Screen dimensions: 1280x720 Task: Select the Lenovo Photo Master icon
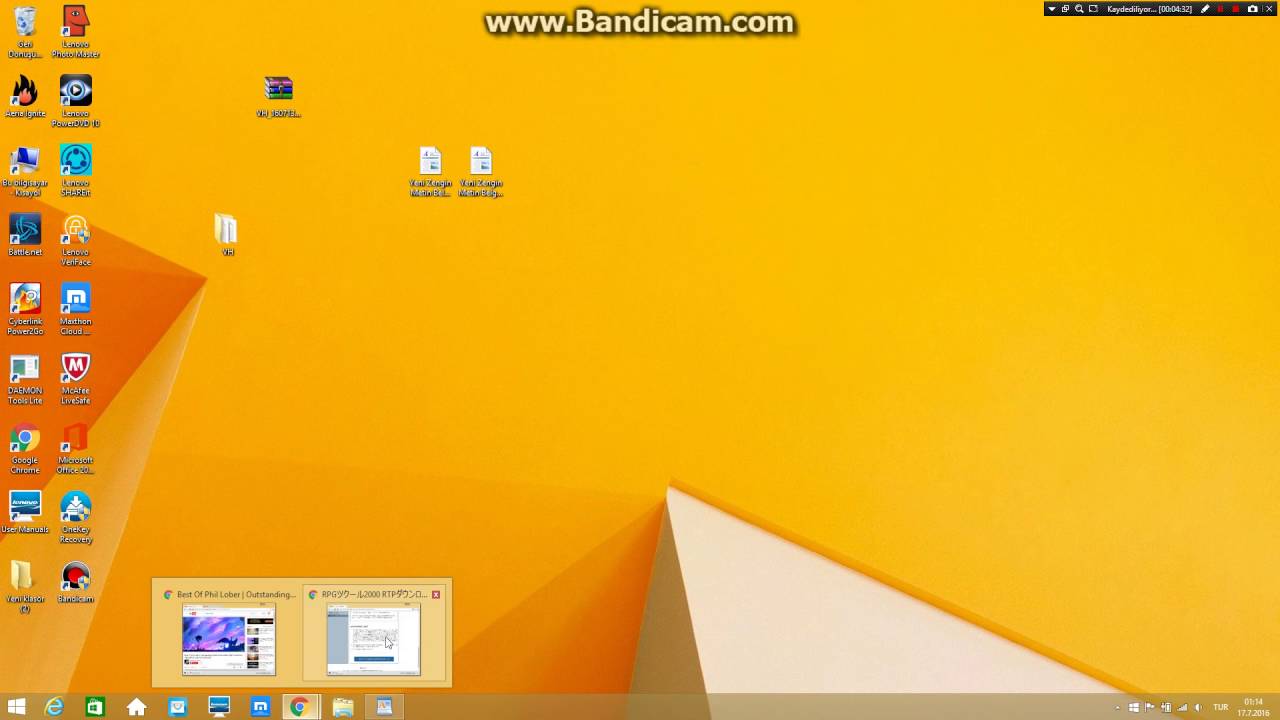click(x=76, y=31)
